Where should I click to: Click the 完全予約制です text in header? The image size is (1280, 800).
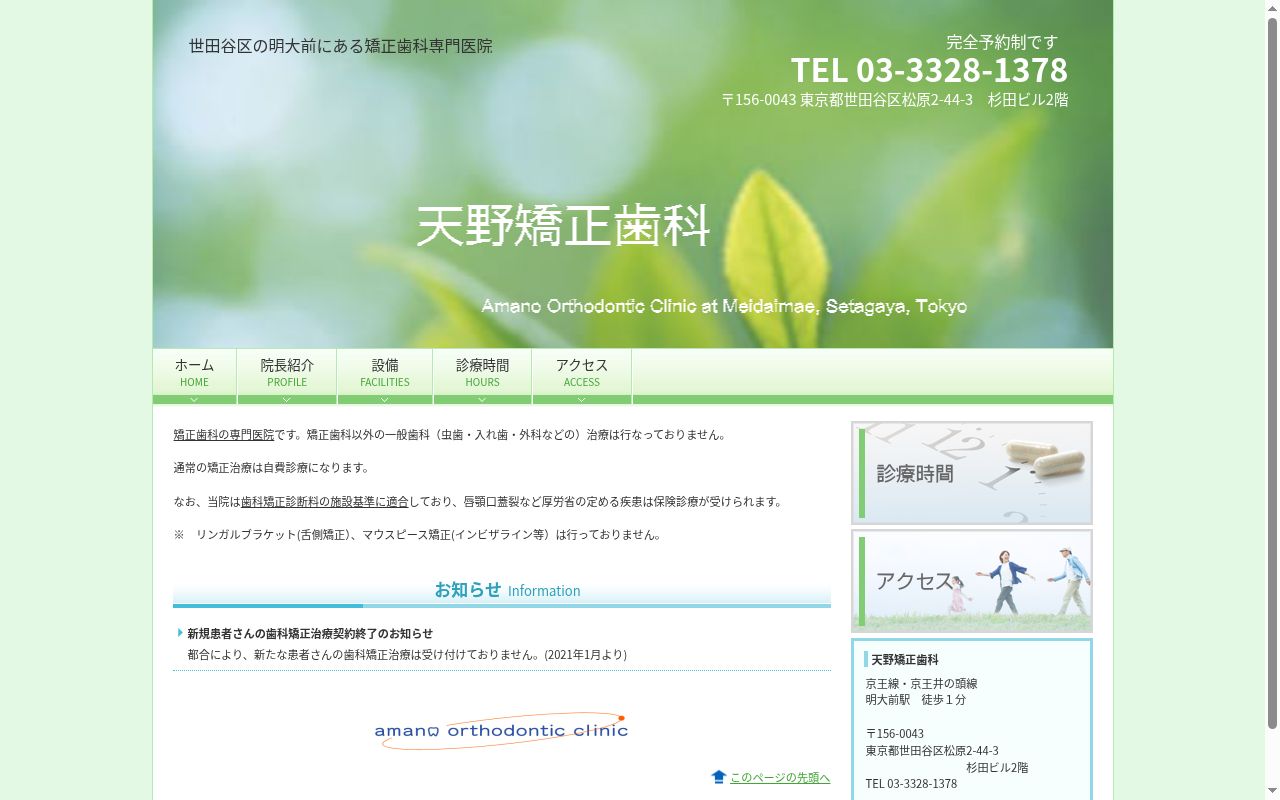coord(1002,42)
